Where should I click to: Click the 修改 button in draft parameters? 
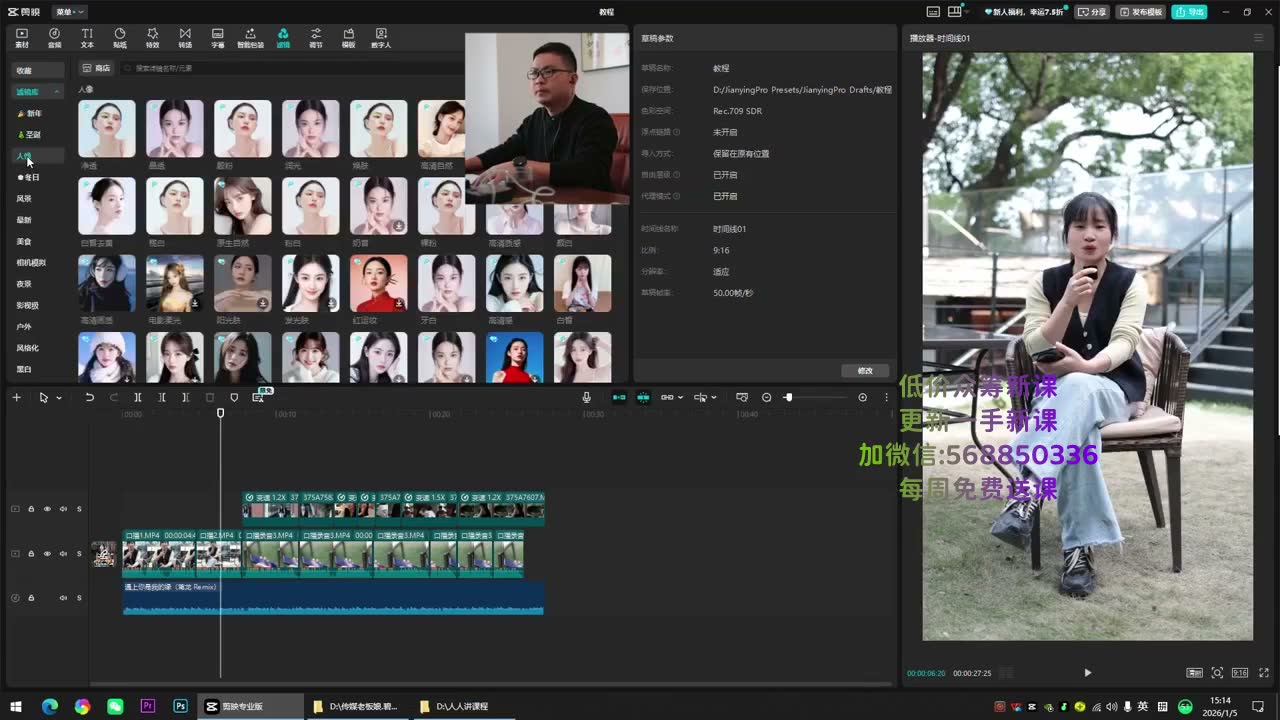(x=865, y=370)
